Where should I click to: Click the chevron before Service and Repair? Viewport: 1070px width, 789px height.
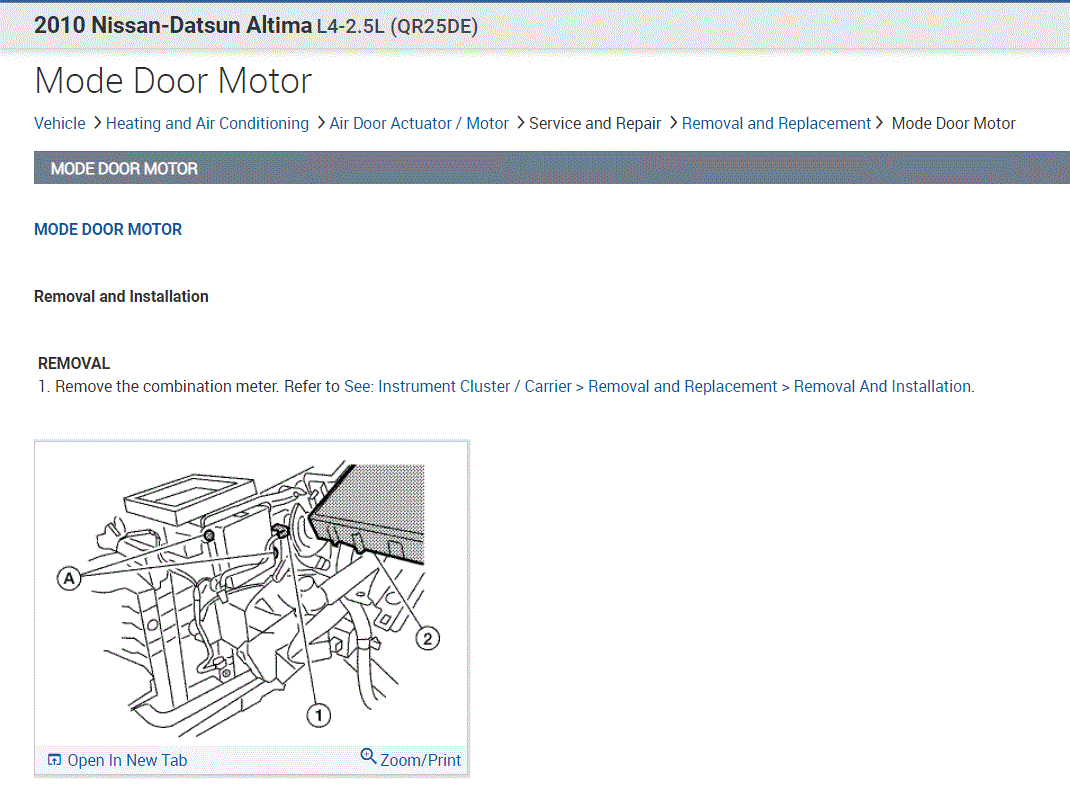(520, 123)
